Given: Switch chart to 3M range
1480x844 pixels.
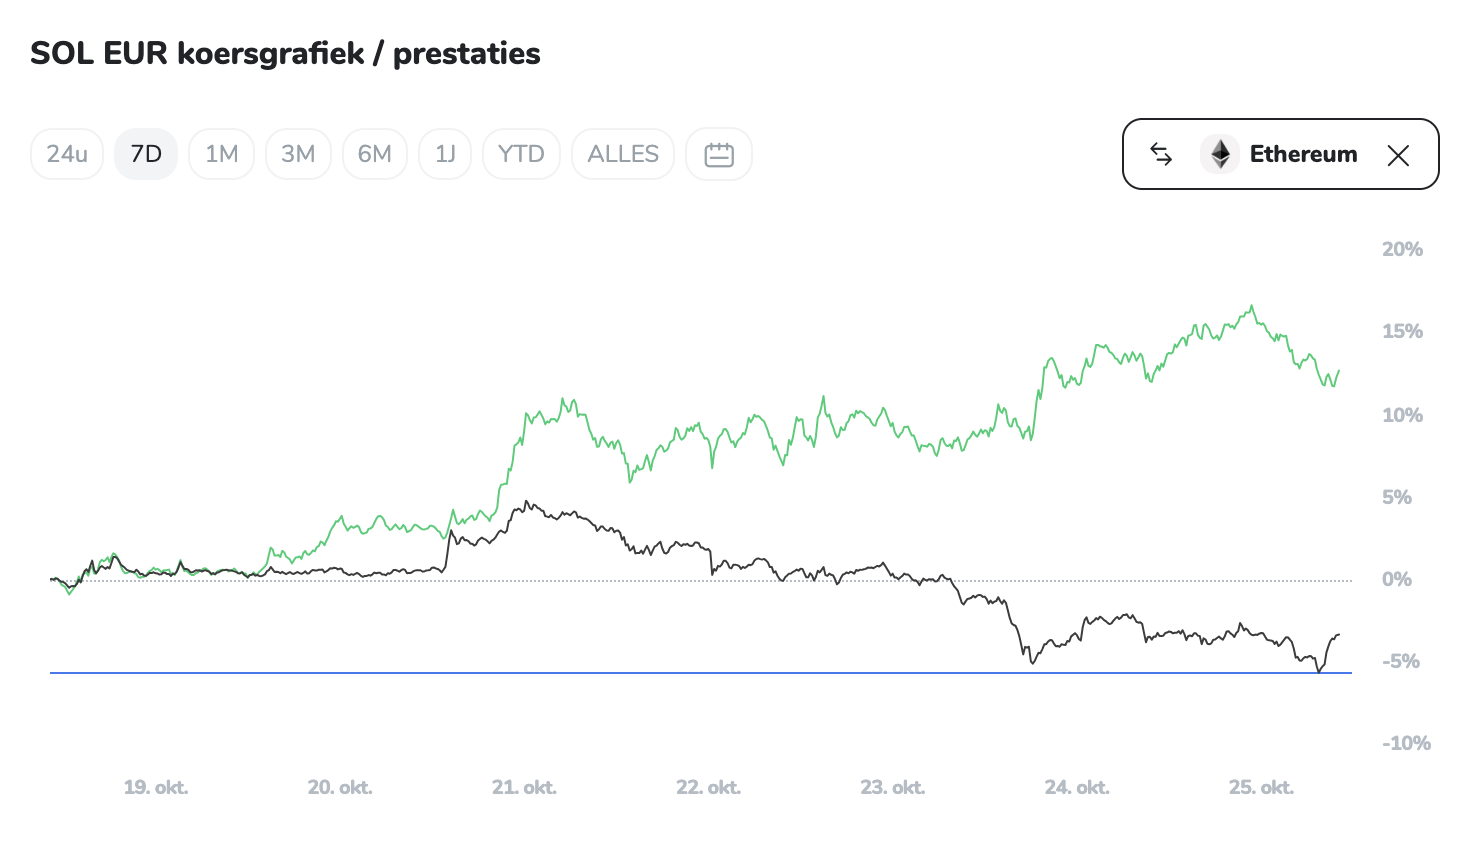Looking at the screenshot, I should point(298,154).
